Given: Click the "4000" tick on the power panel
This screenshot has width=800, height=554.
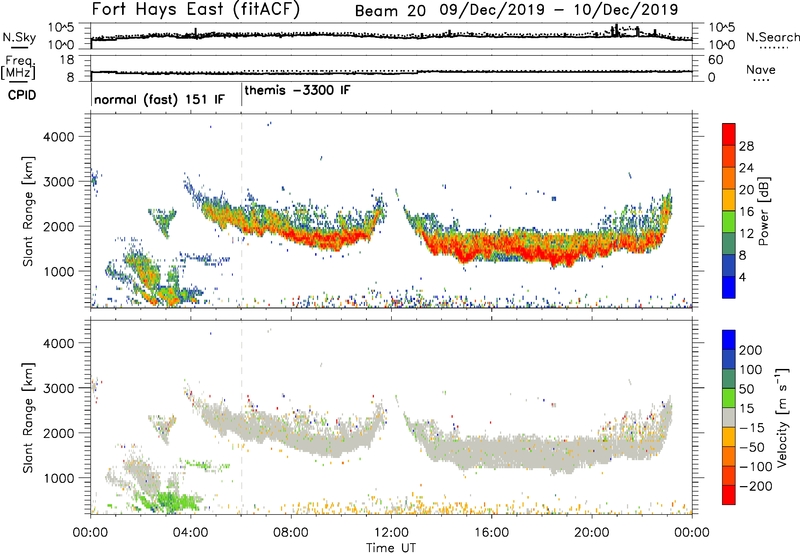Looking at the screenshot, I should point(58,137).
